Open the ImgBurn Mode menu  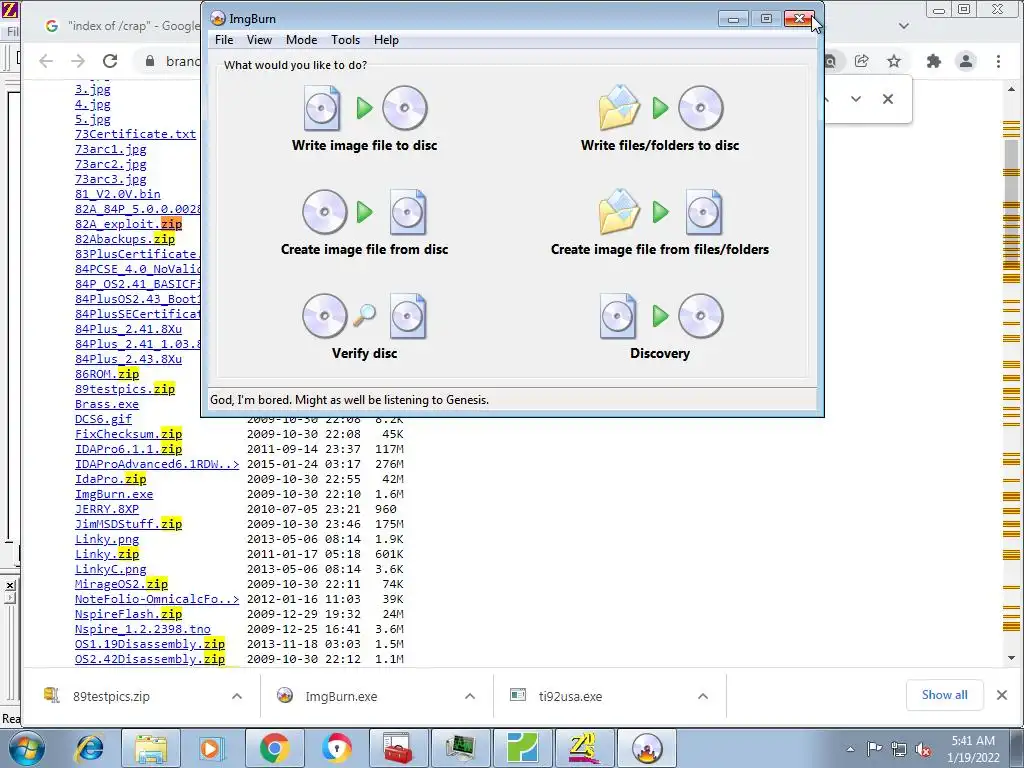pyautogui.click(x=301, y=40)
